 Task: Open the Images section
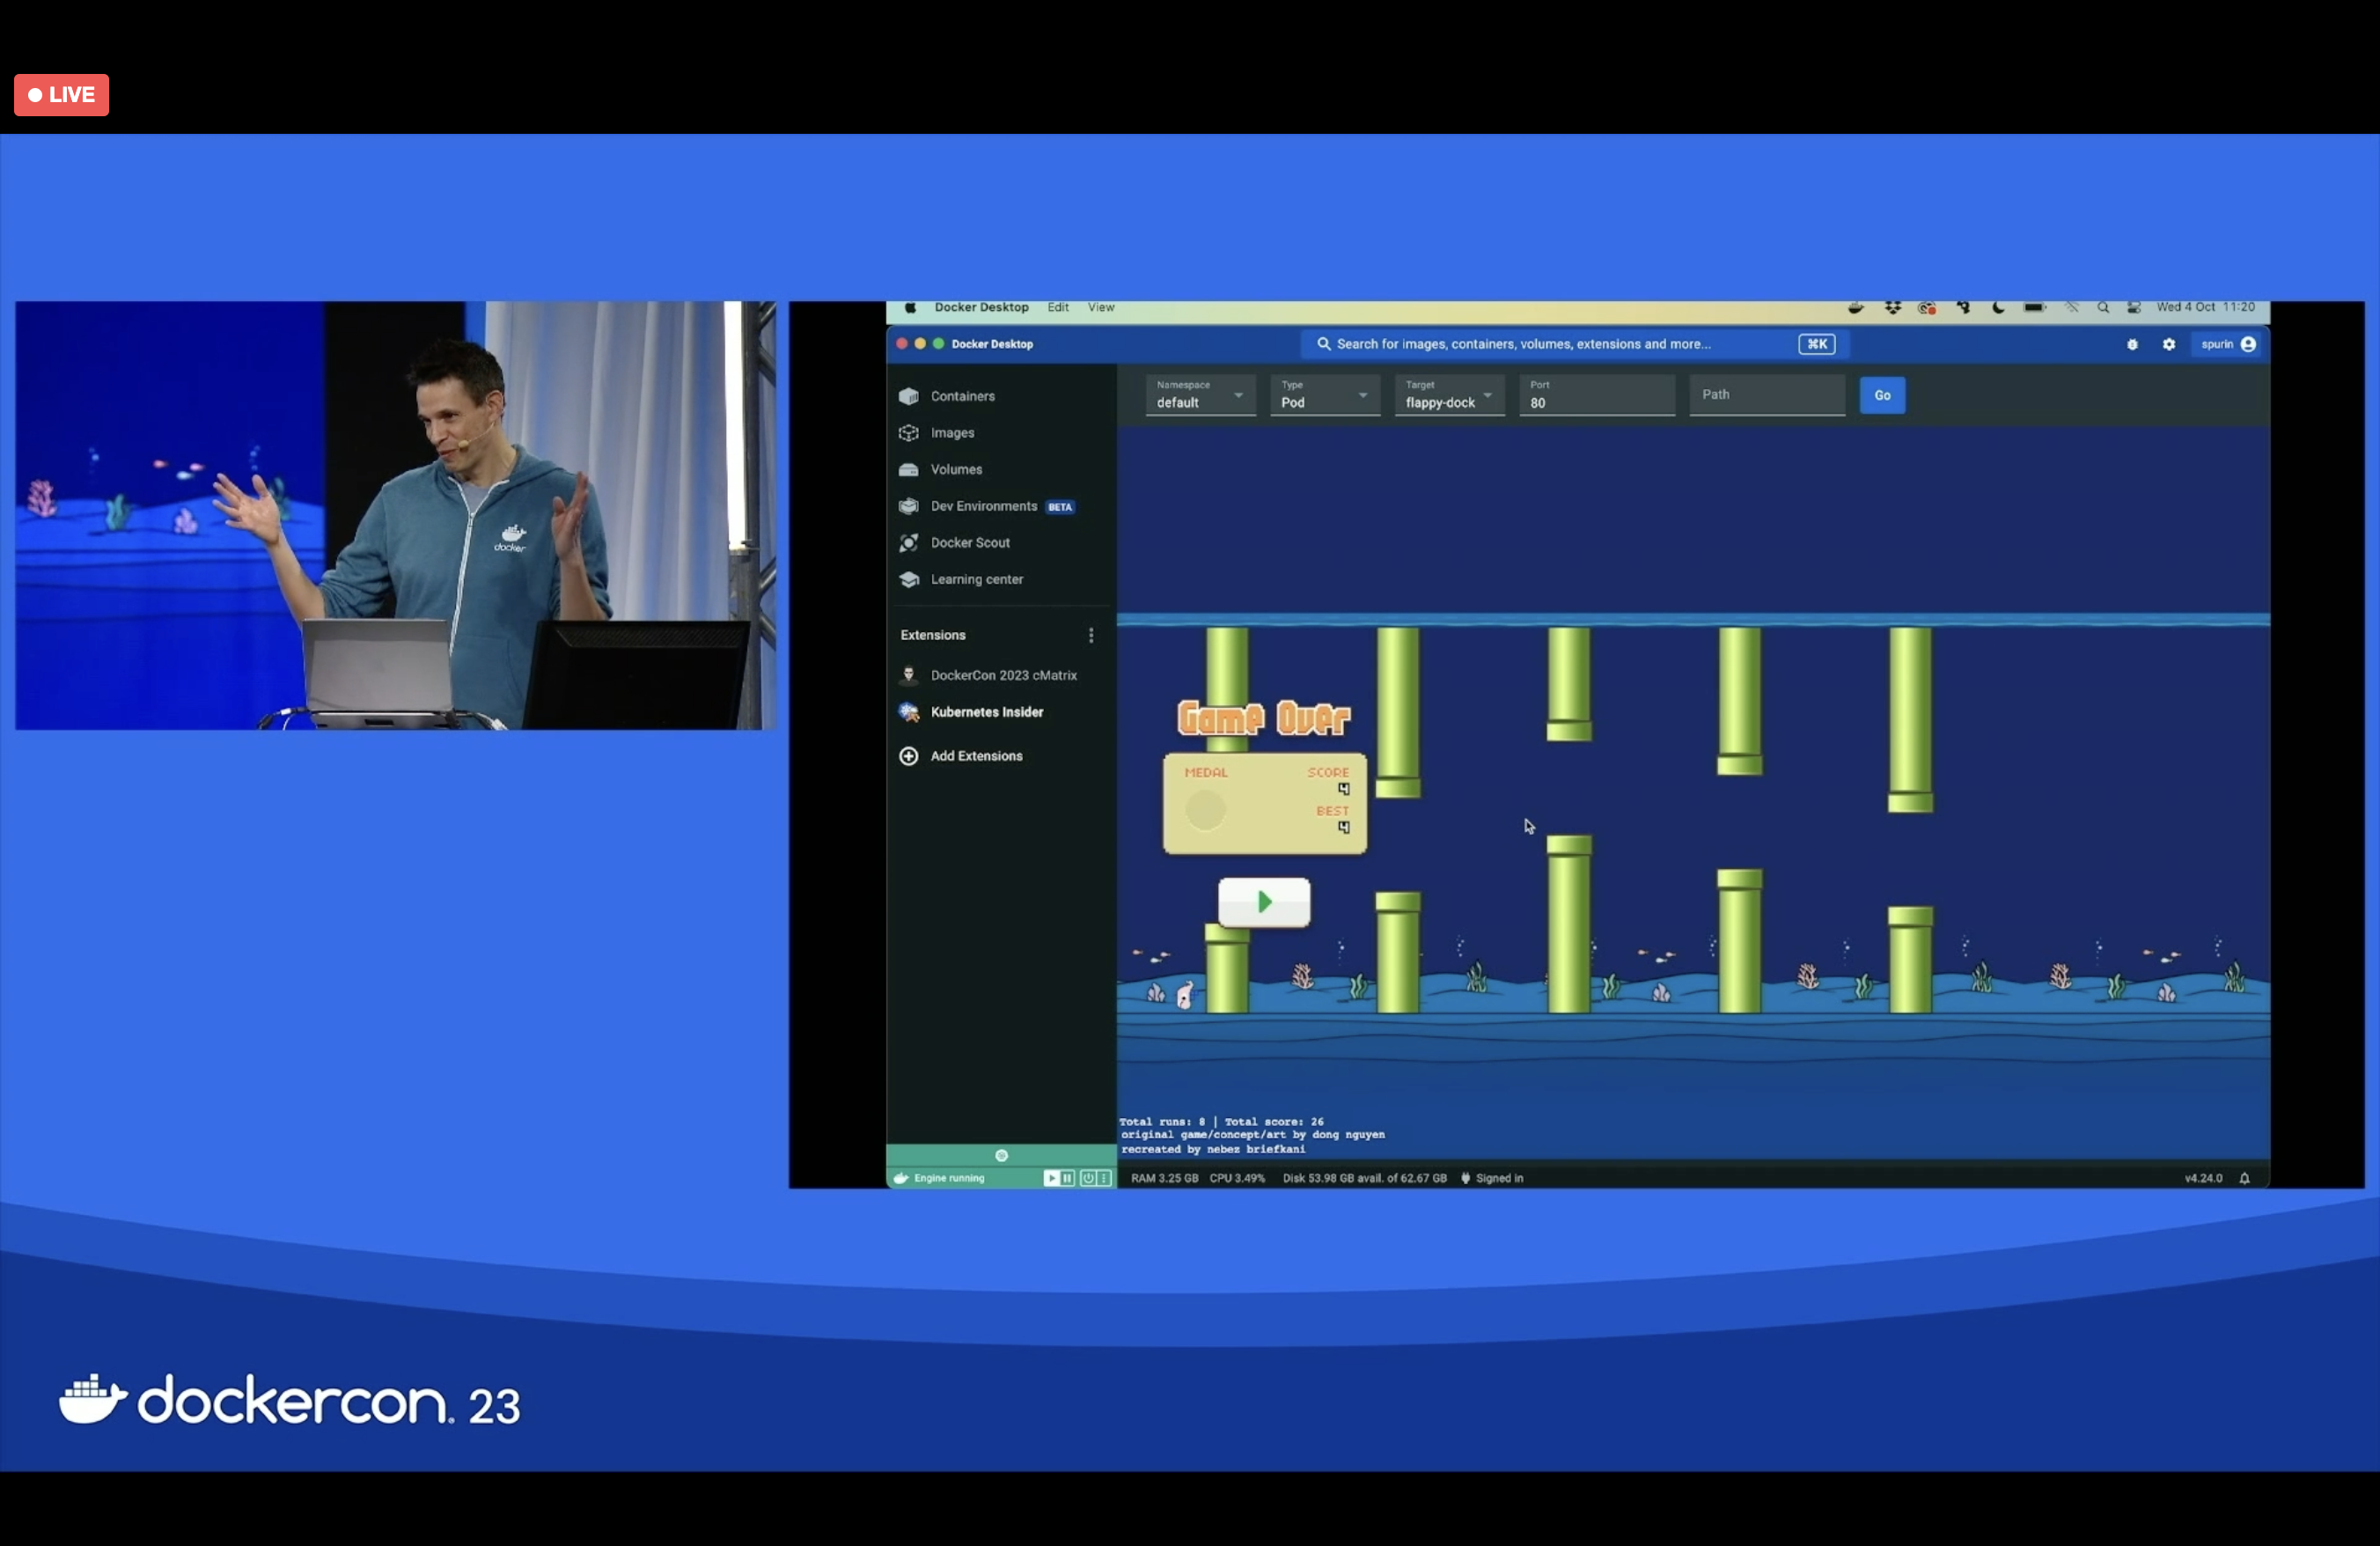pyautogui.click(x=1001, y=433)
